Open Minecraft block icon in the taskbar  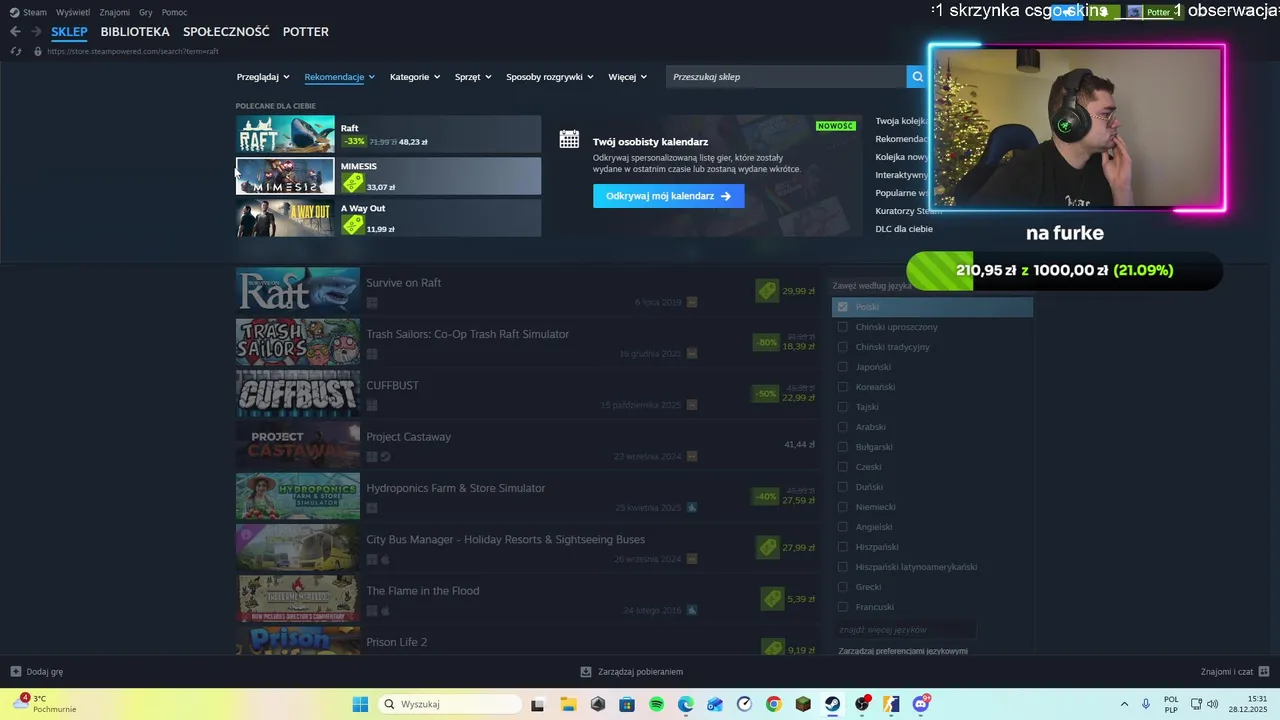pos(803,704)
